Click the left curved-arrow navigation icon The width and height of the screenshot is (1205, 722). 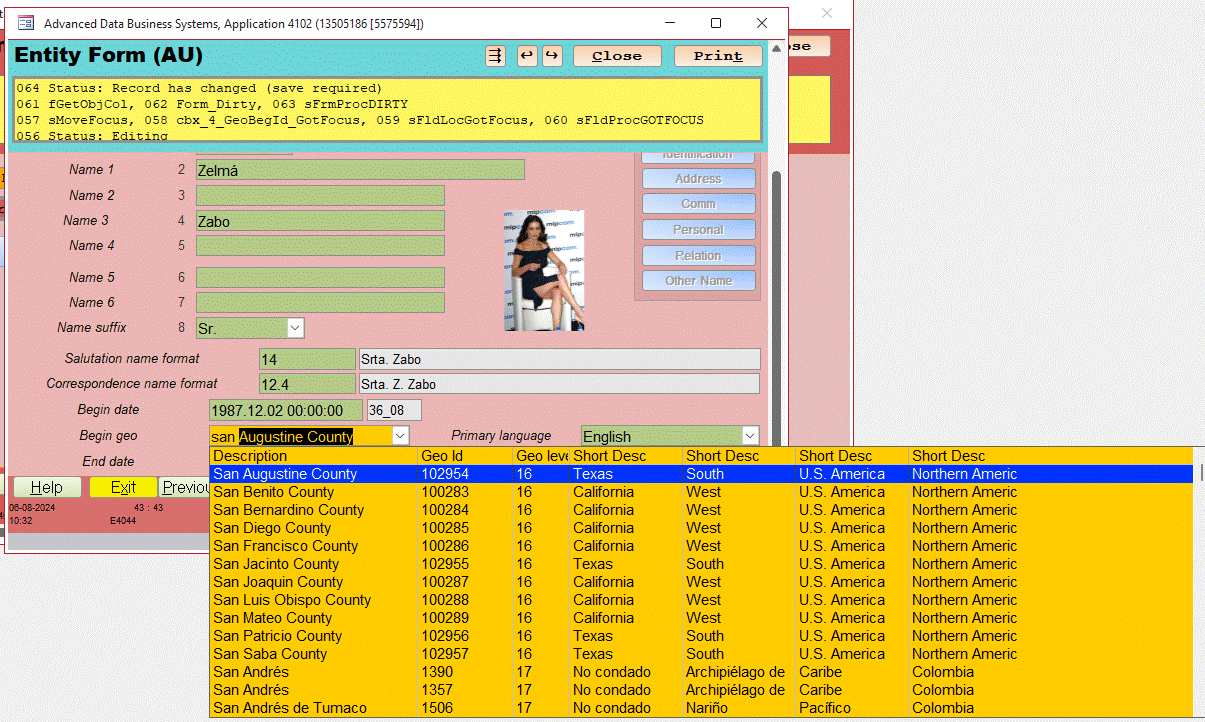click(527, 56)
